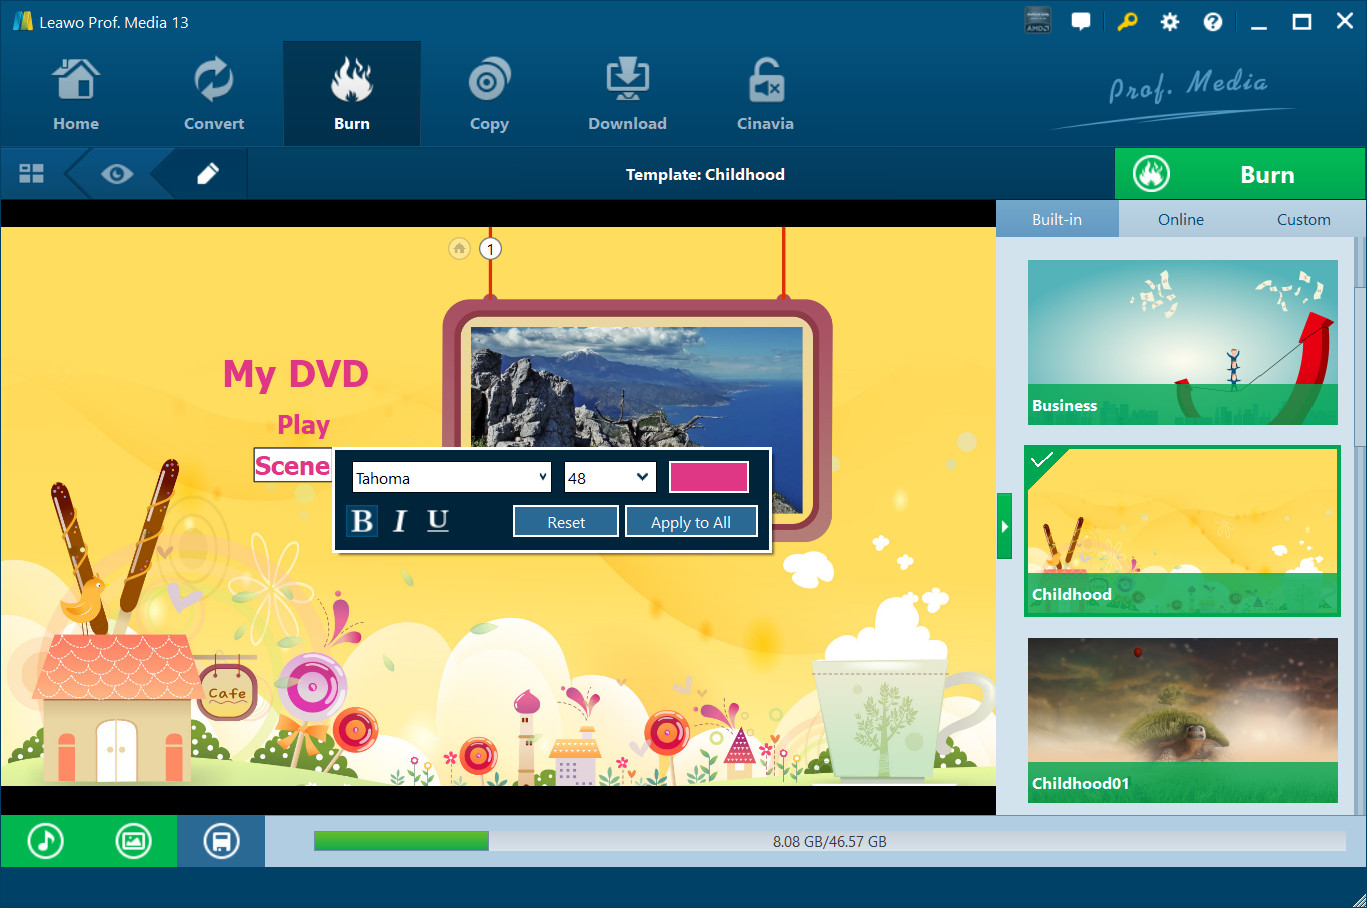Open registration via the key icon
Screen dimensions: 1367x908
coord(1127,20)
